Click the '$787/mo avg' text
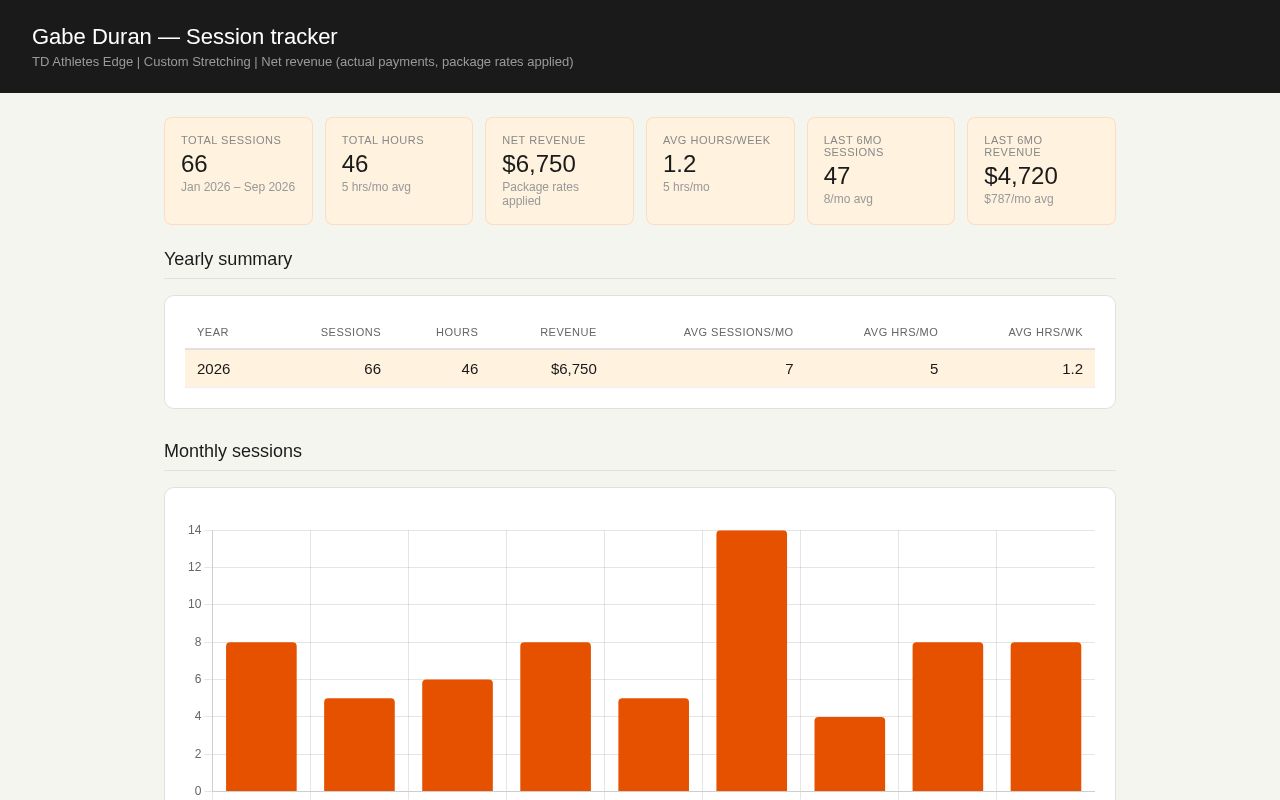The height and width of the screenshot is (800, 1280). 1019,199
